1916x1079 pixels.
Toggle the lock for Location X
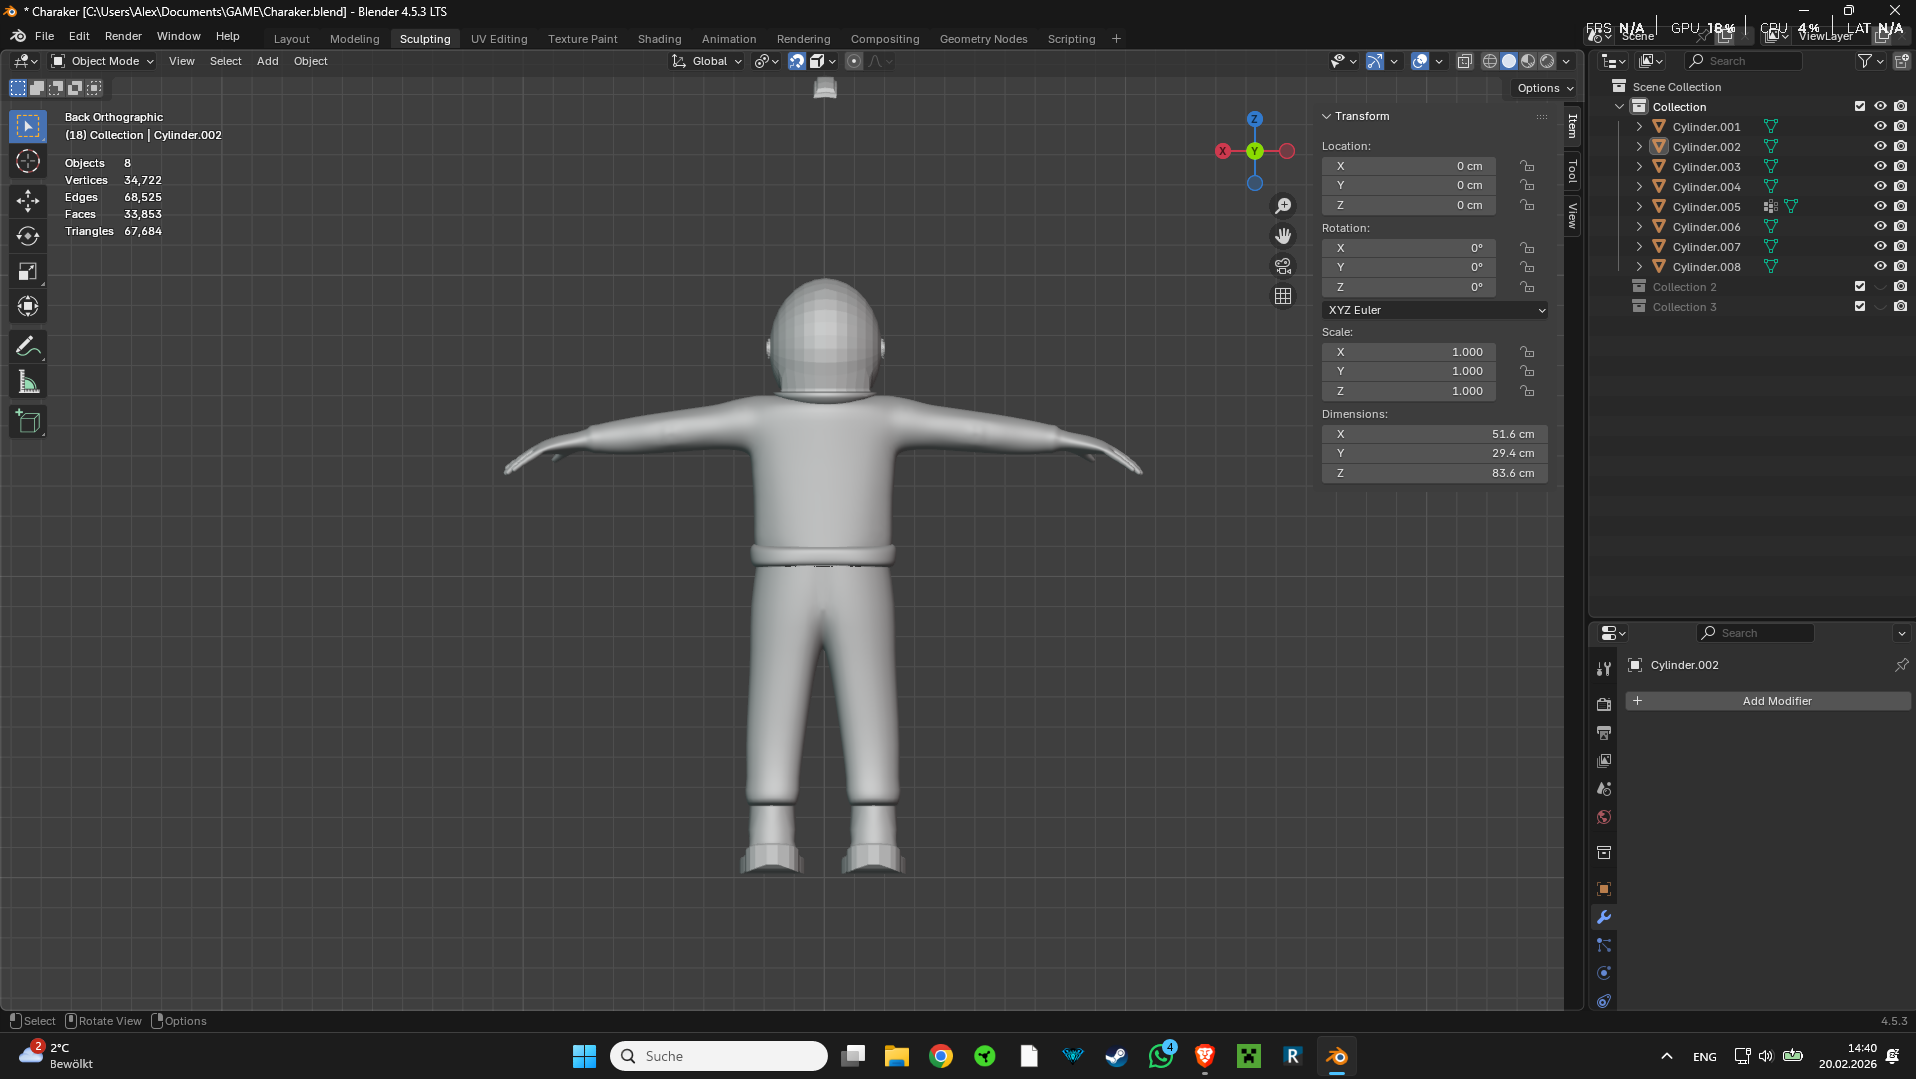click(1527, 166)
